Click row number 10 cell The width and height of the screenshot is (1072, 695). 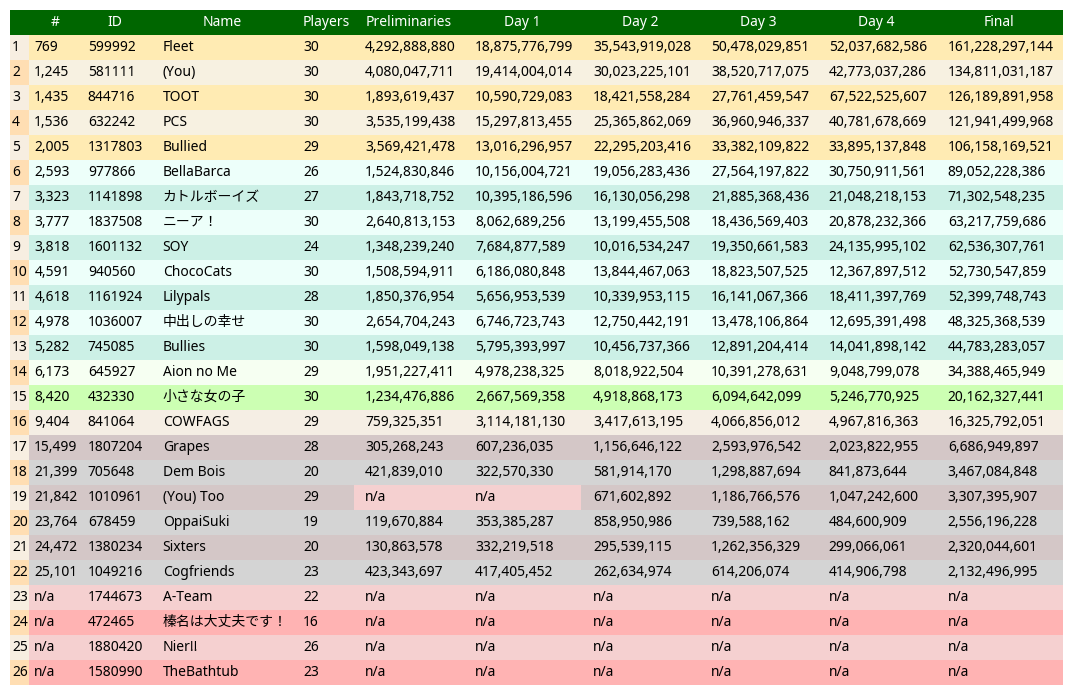(19, 271)
